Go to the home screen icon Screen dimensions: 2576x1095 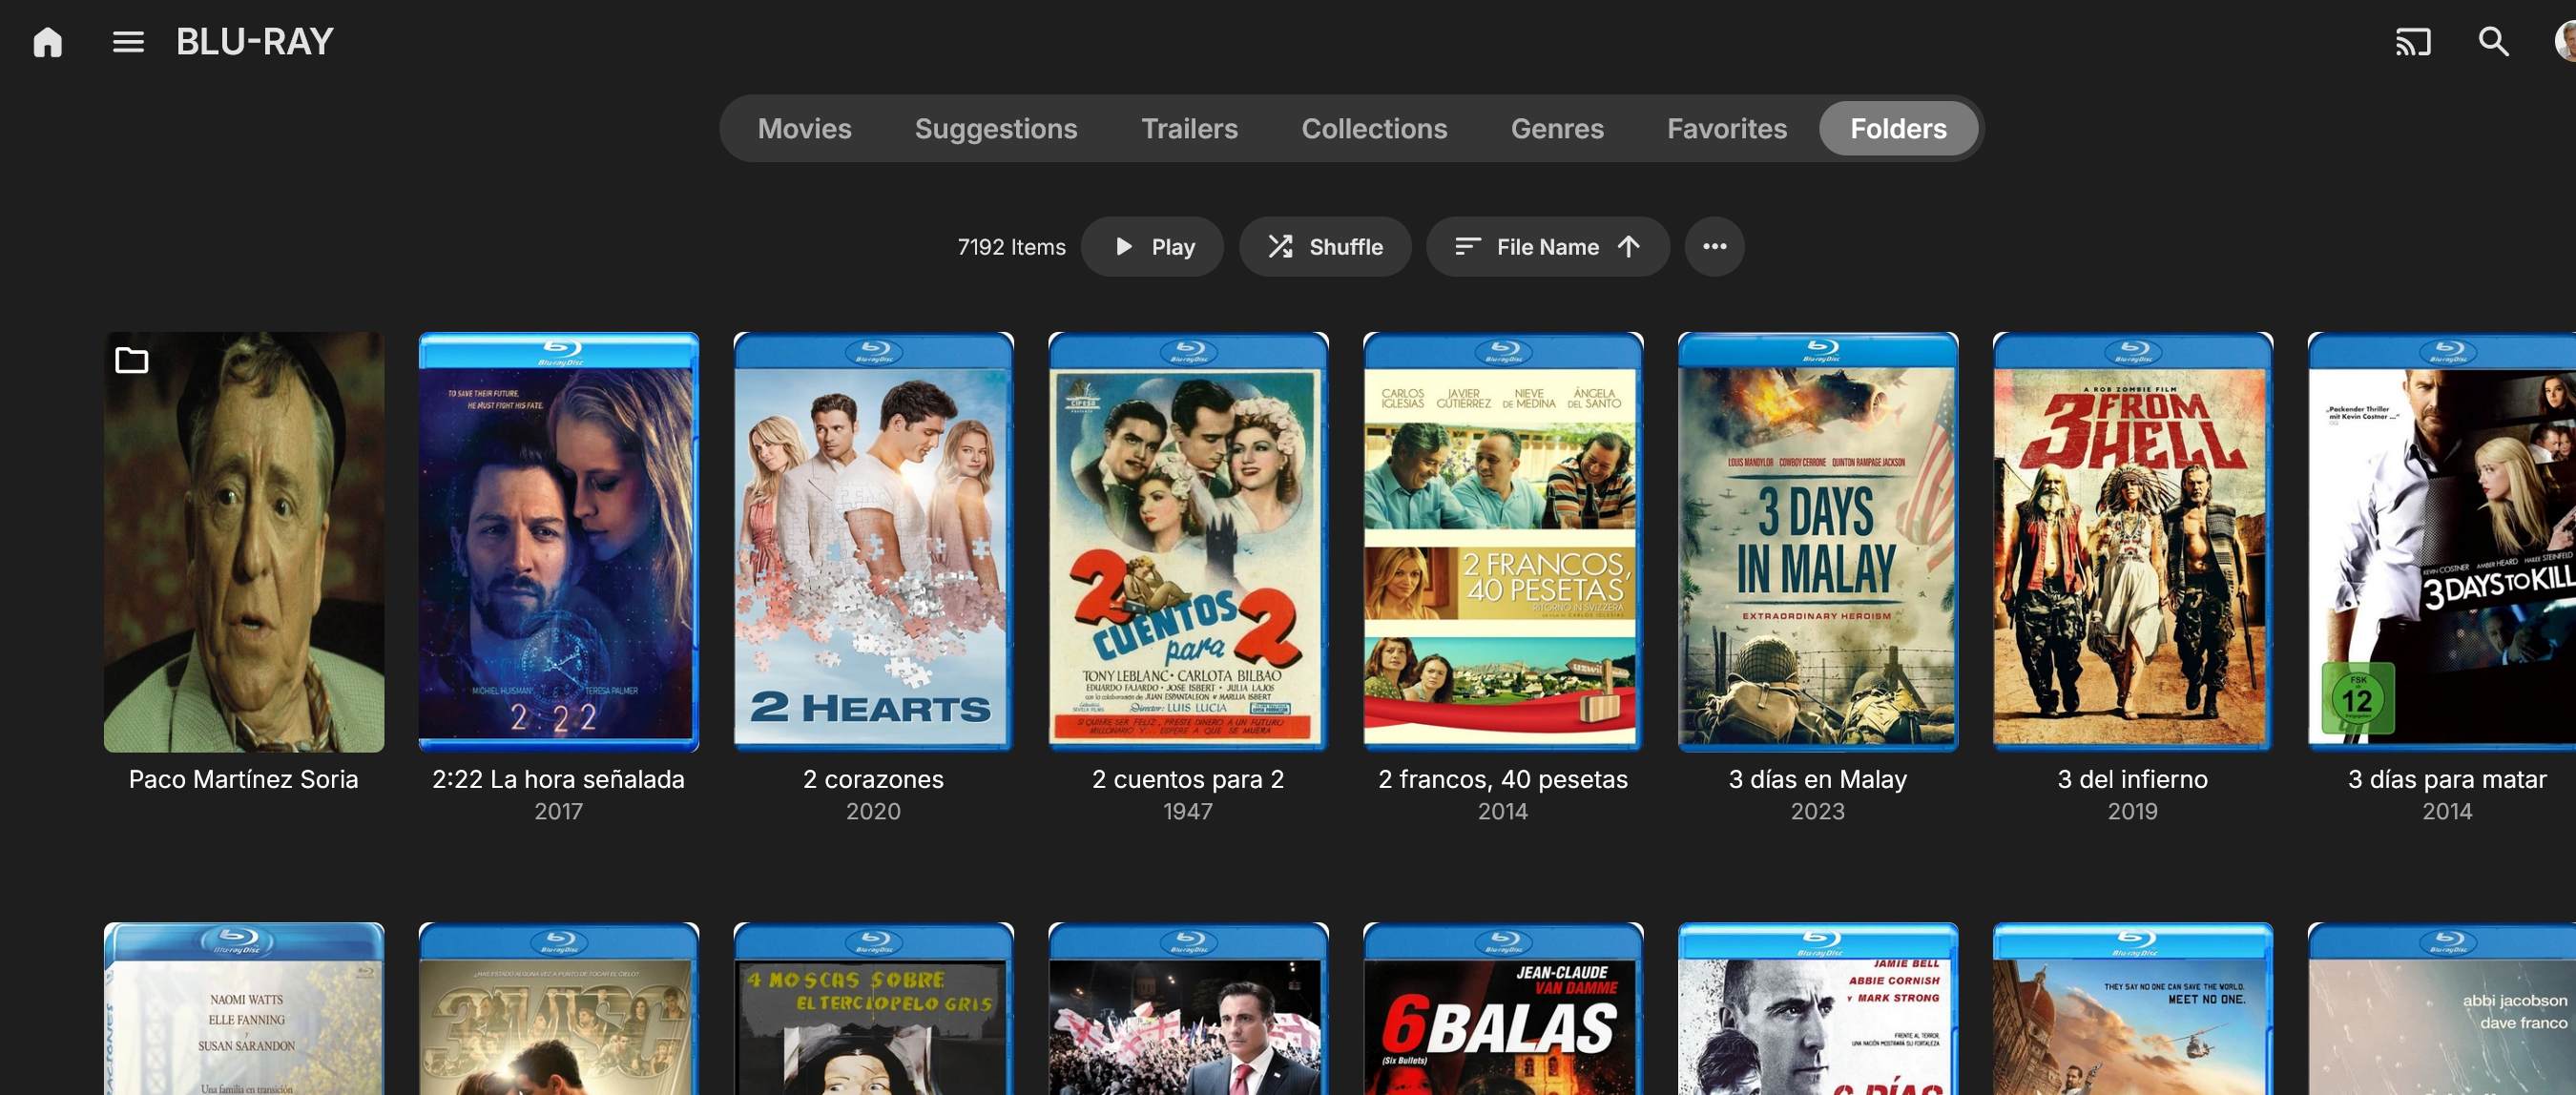point(47,42)
